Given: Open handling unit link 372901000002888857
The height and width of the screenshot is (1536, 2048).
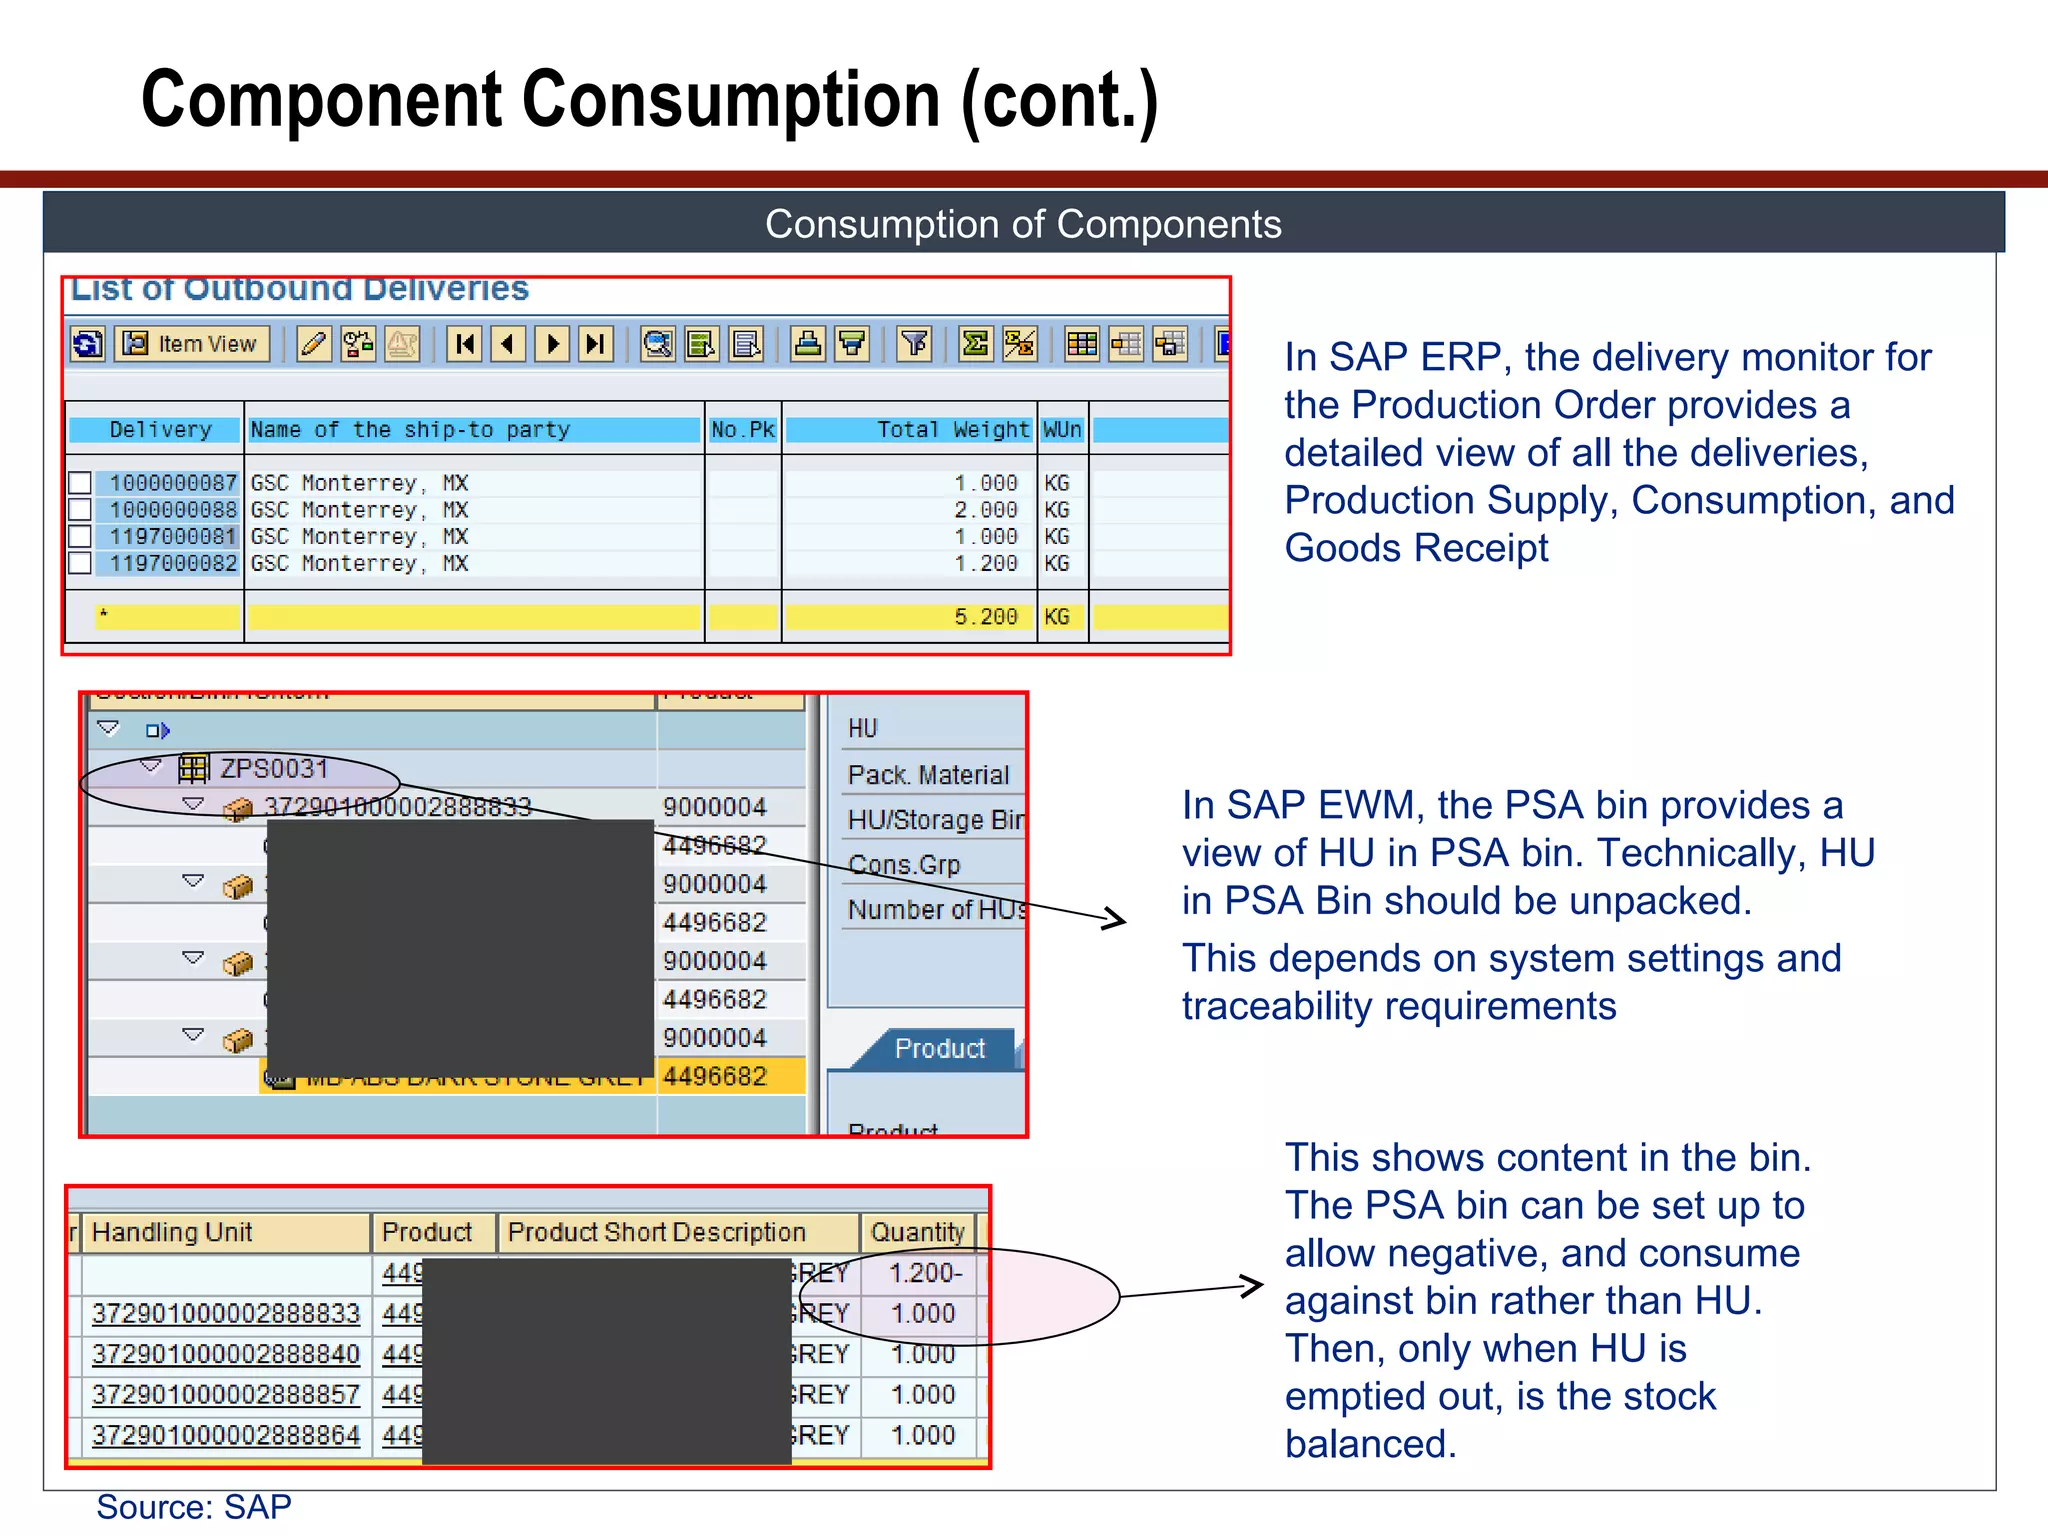Looking at the screenshot, I should click(x=226, y=1395).
